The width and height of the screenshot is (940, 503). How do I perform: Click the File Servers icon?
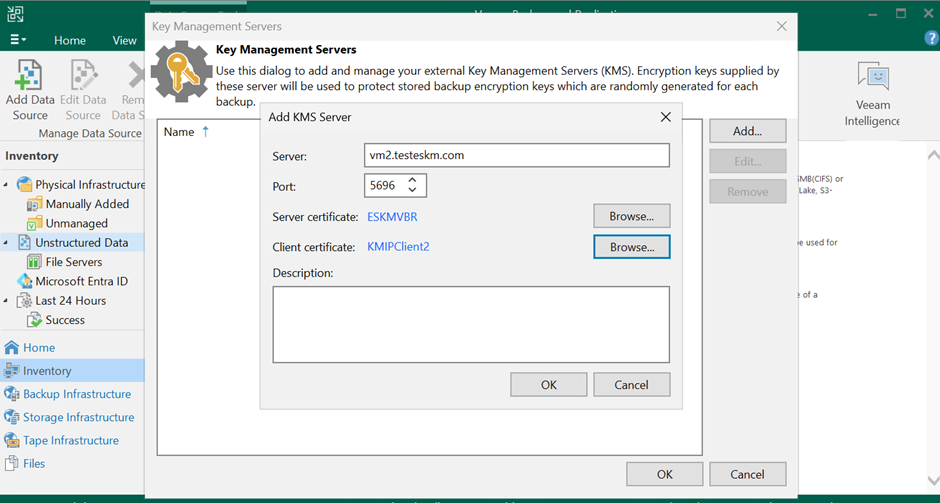click(x=35, y=262)
